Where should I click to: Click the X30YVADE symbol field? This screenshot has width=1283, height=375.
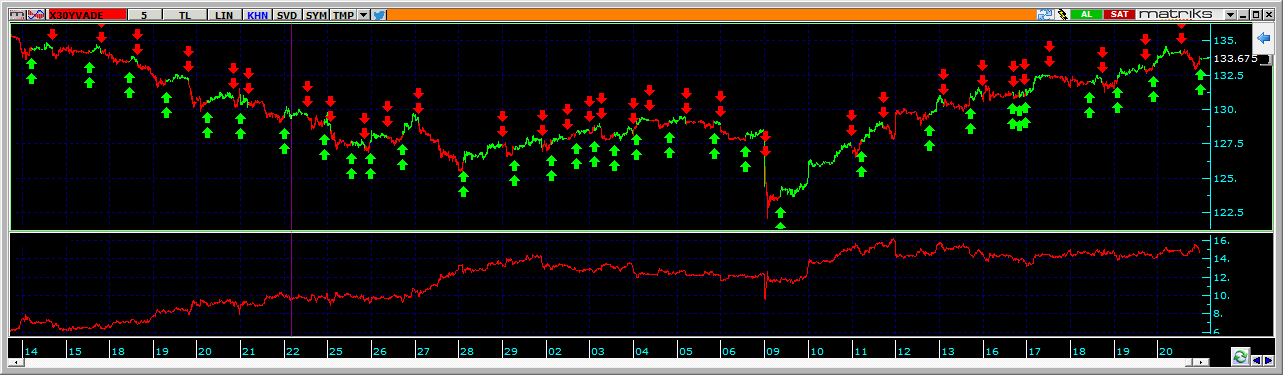87,15
